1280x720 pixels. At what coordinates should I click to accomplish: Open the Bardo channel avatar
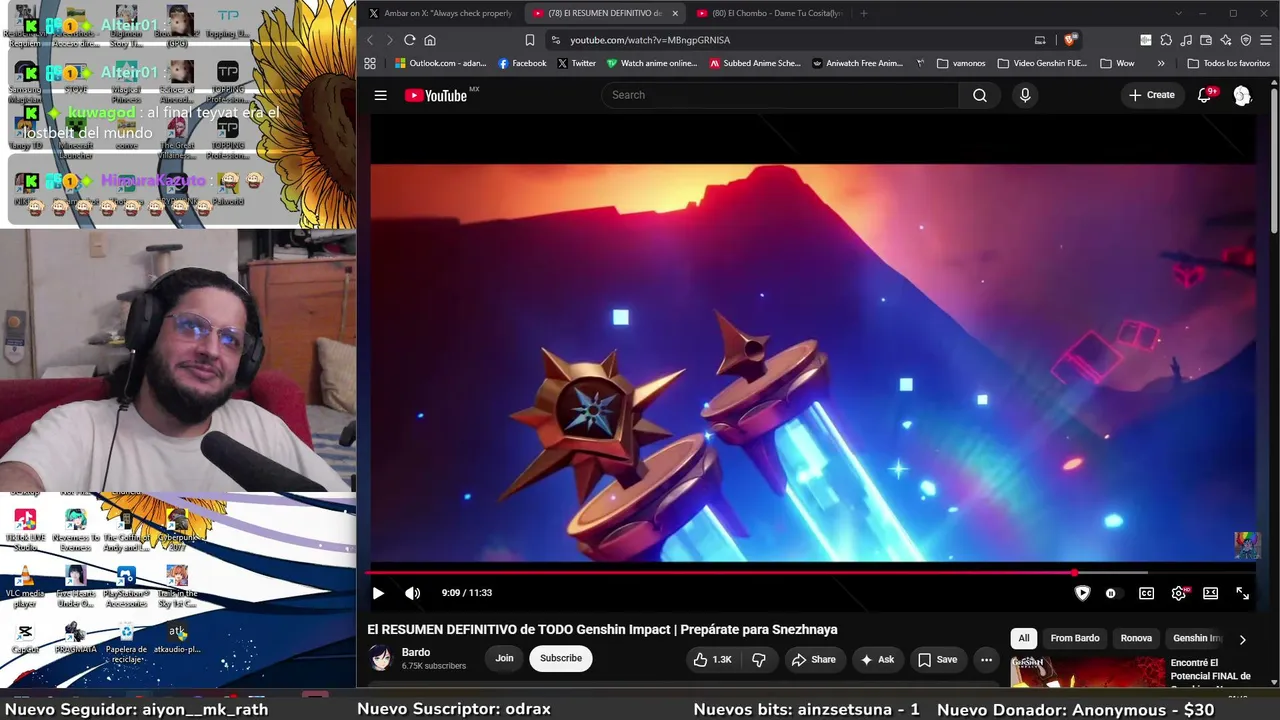[381, 658]
